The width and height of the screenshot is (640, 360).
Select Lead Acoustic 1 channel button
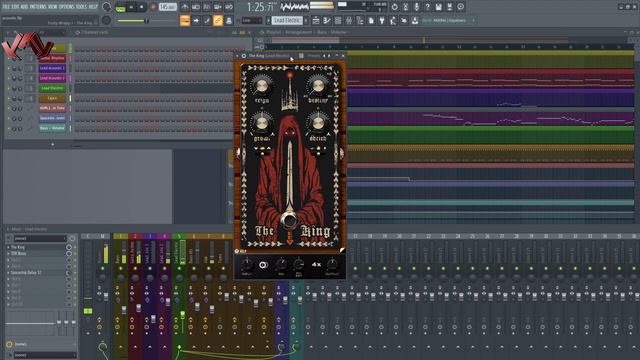point(52,68)
